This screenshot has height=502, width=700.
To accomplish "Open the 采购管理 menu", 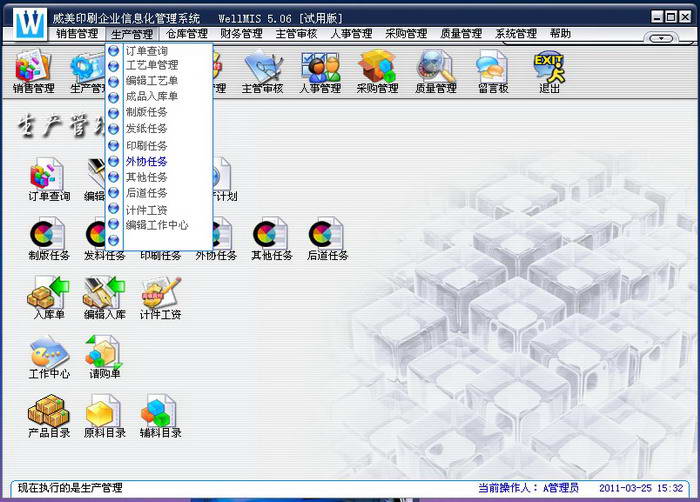I will [406, 33].
